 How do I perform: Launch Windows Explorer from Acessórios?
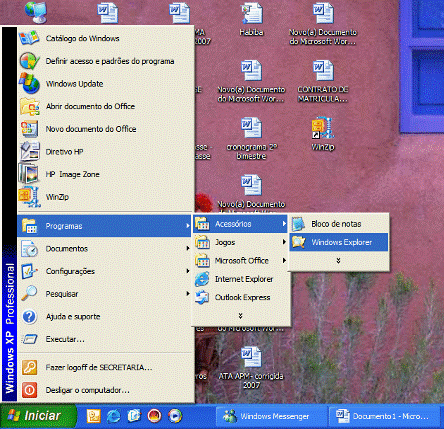coord(339,242)
